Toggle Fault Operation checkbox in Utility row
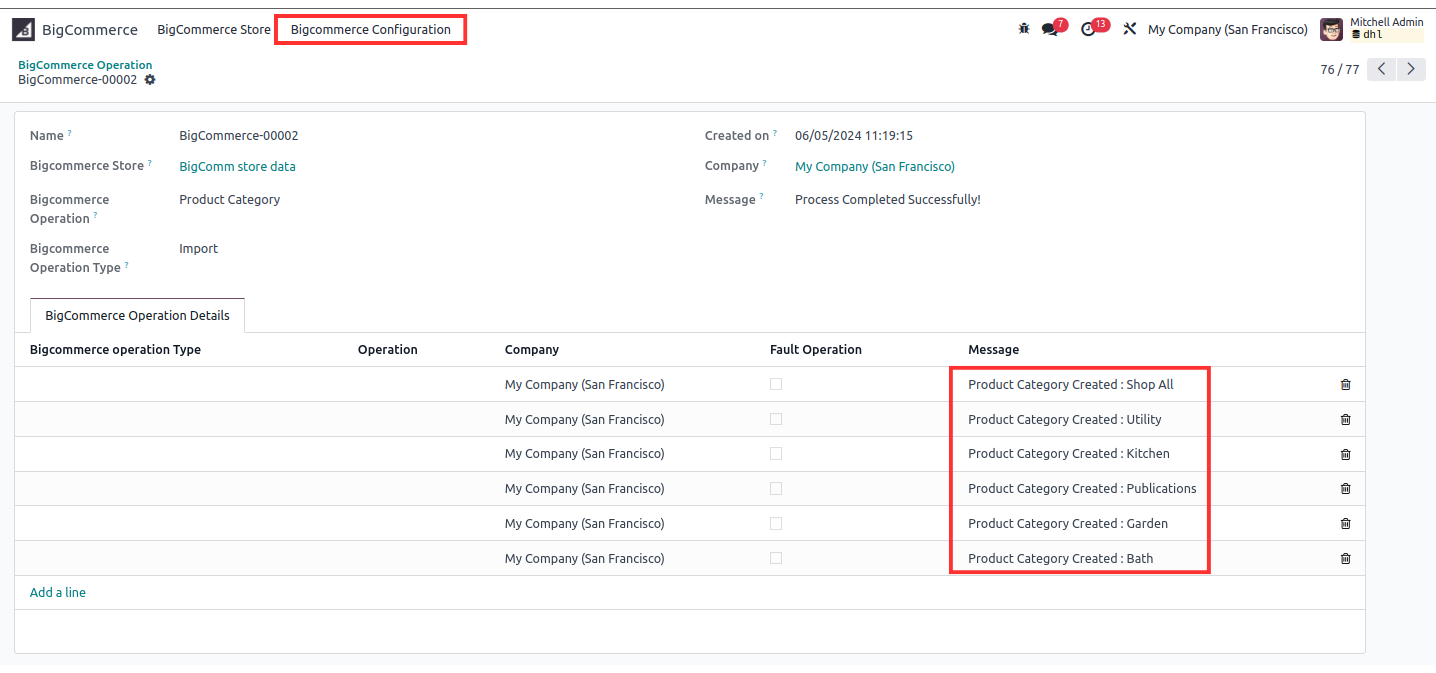The width and height of the screenshot is (1436, 673). [776, 419]
